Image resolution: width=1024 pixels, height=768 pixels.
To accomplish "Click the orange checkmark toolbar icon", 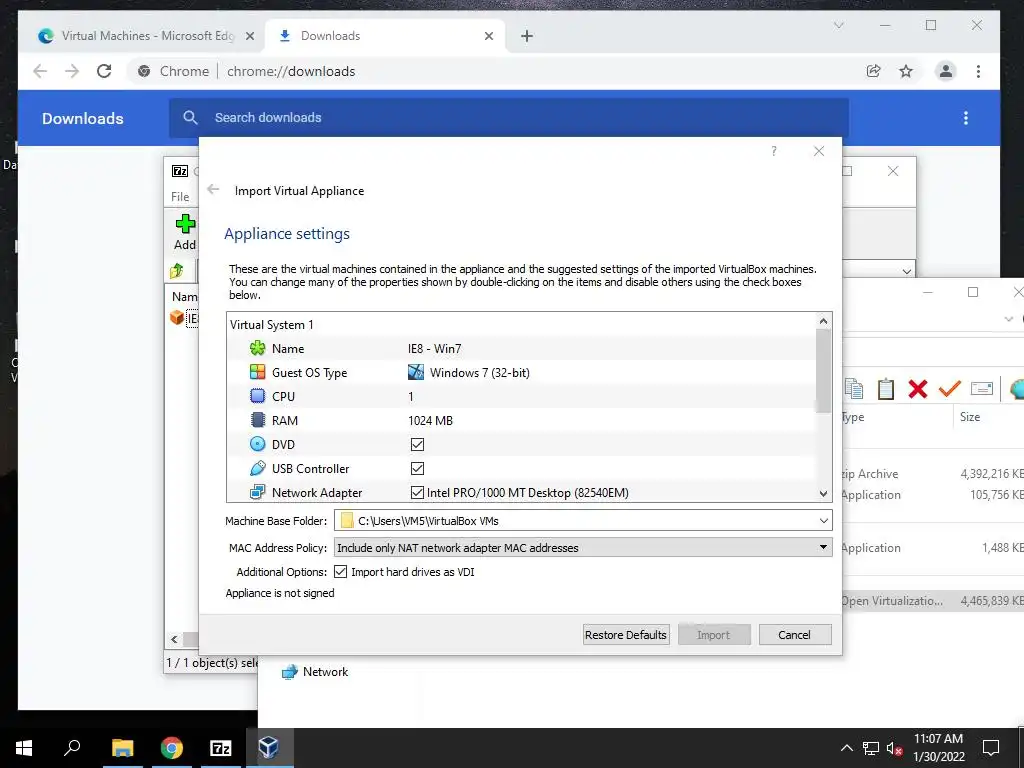I will pos(949,389).
